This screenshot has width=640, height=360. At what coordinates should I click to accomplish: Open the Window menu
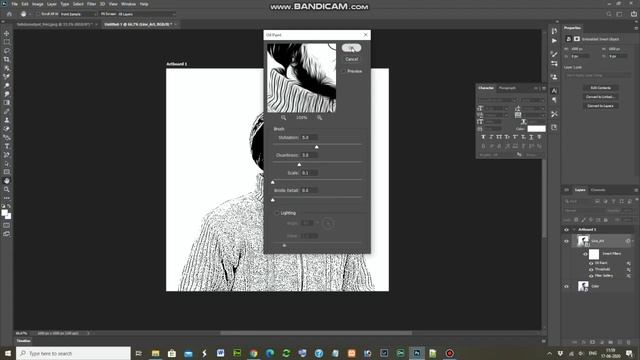[x=128, y=4]
